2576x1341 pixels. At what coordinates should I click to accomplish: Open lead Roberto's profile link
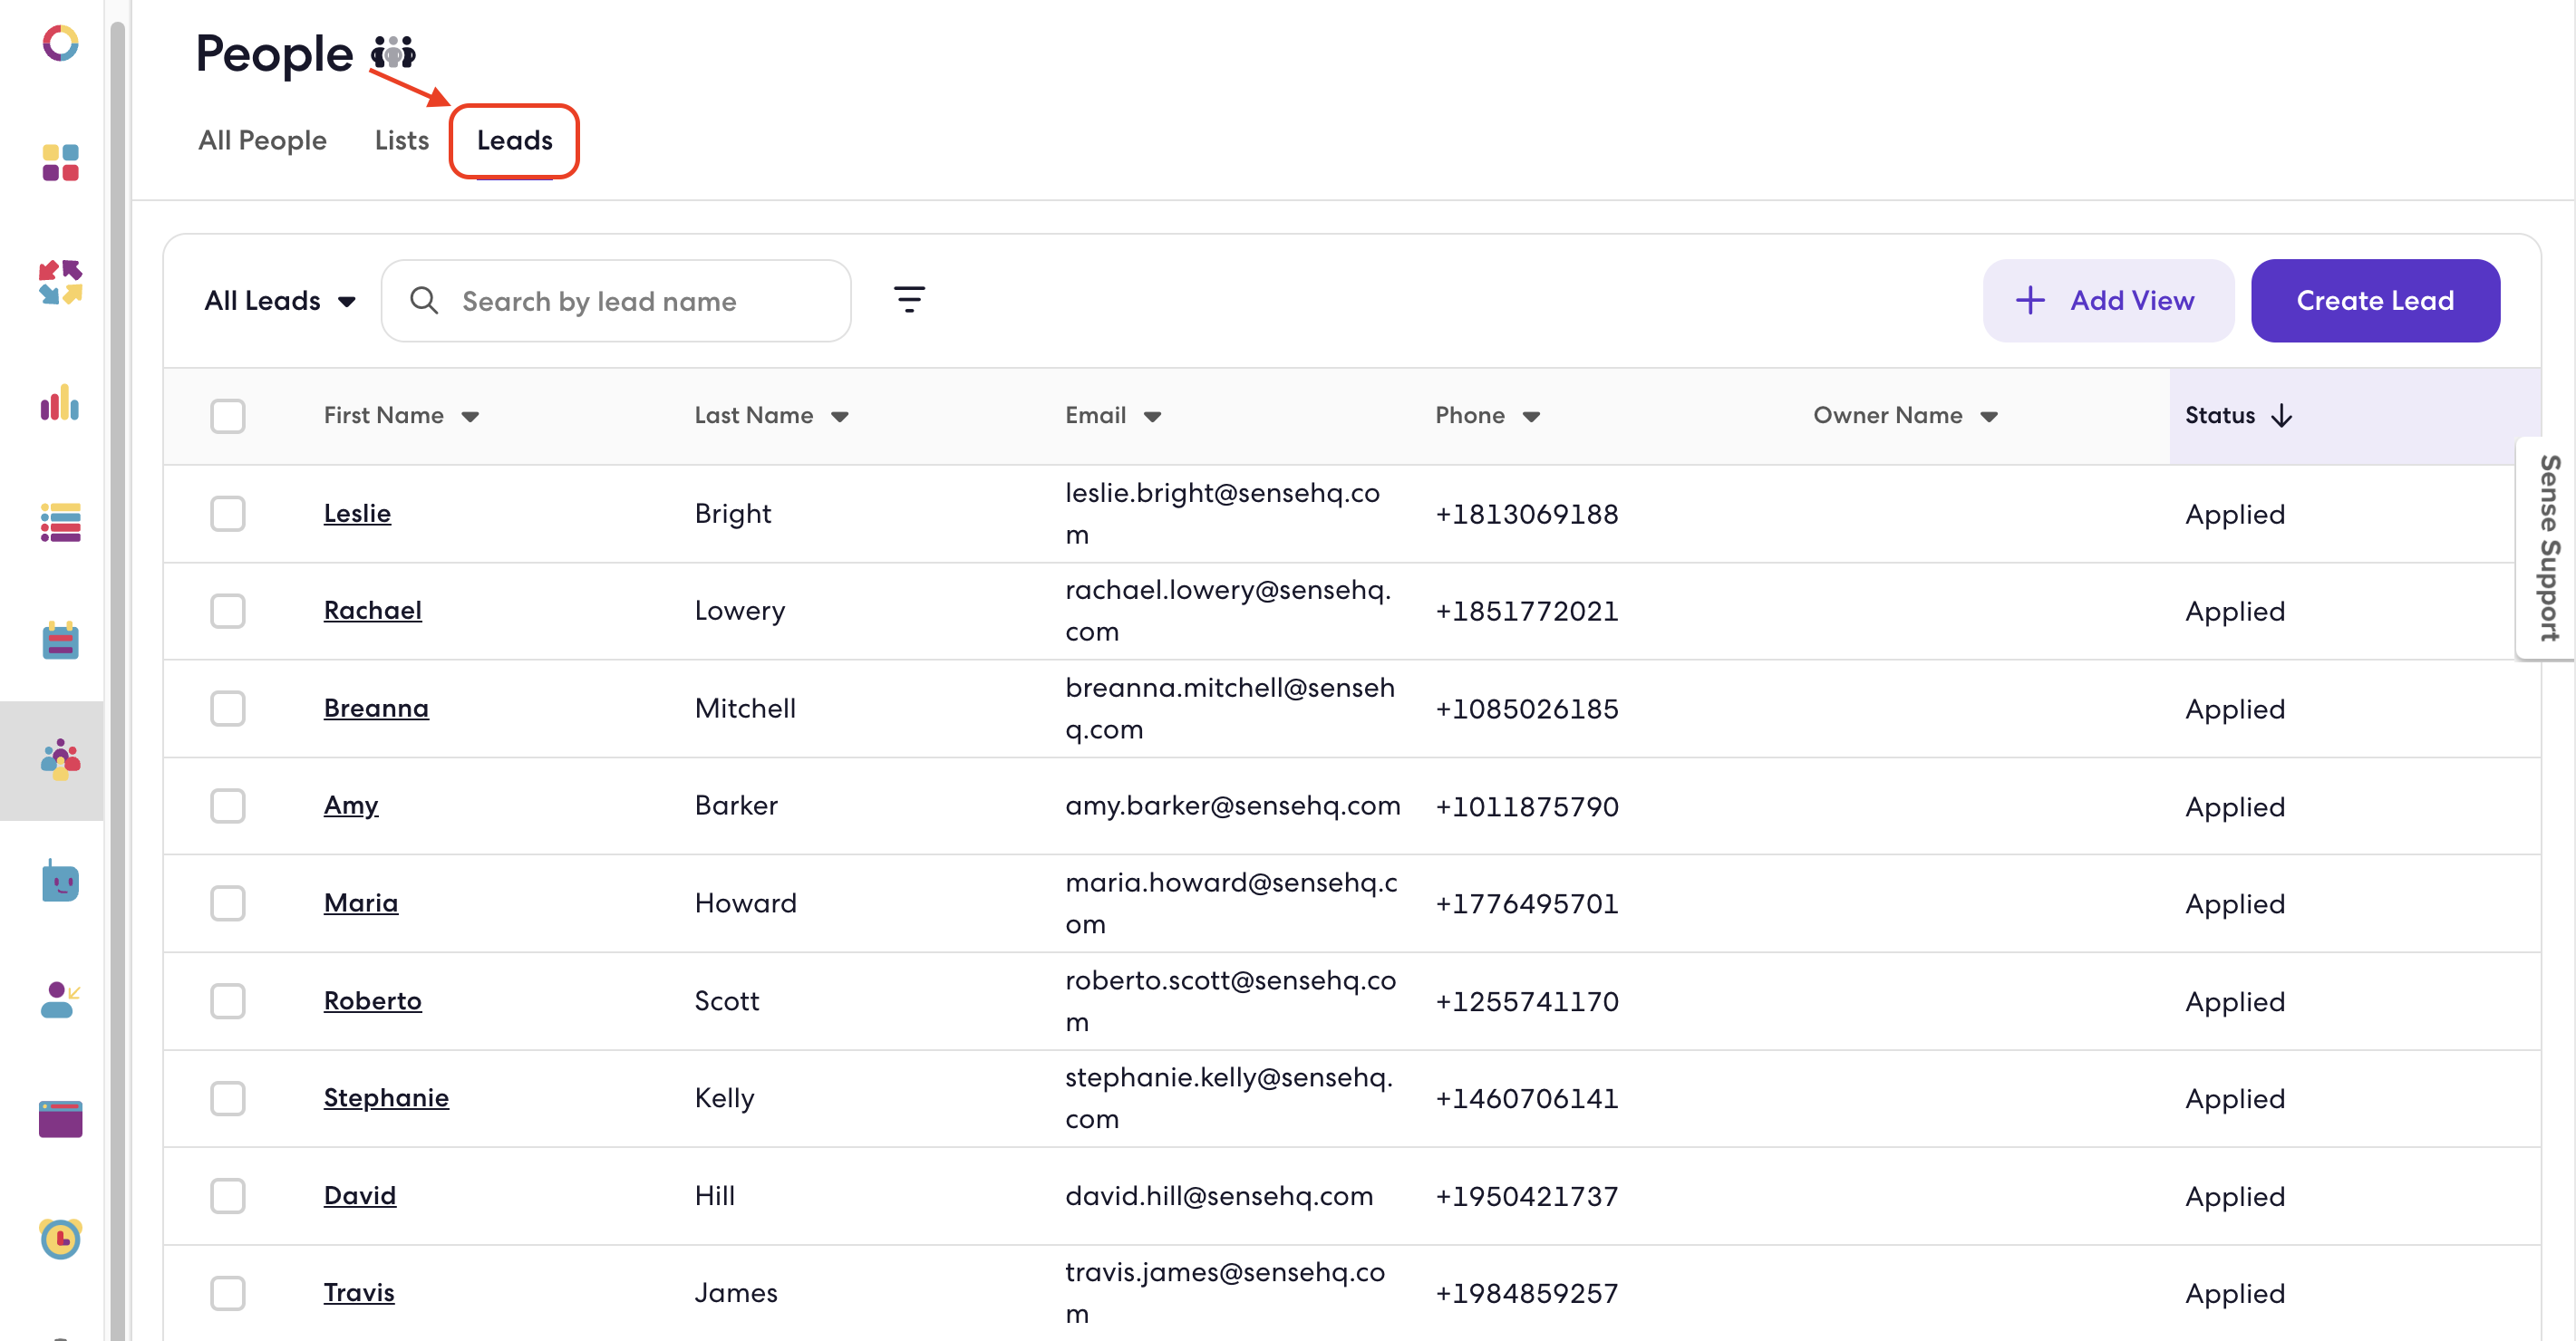[373, 1001]
